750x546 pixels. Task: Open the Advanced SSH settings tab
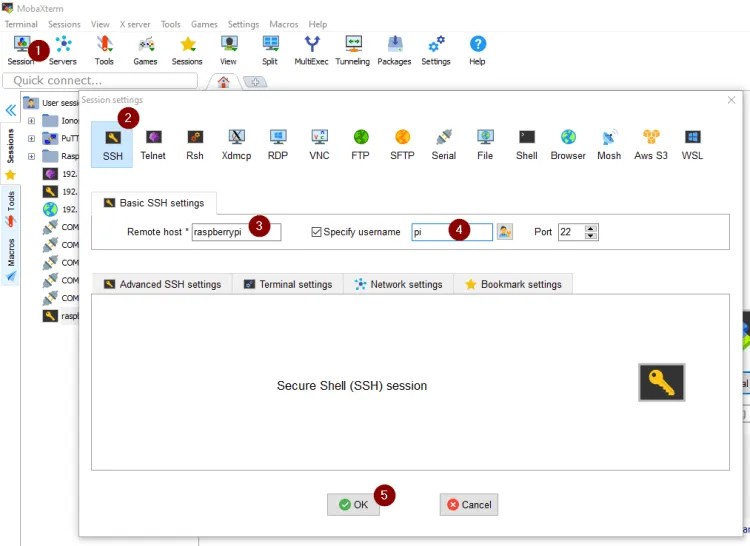point(162,284)
